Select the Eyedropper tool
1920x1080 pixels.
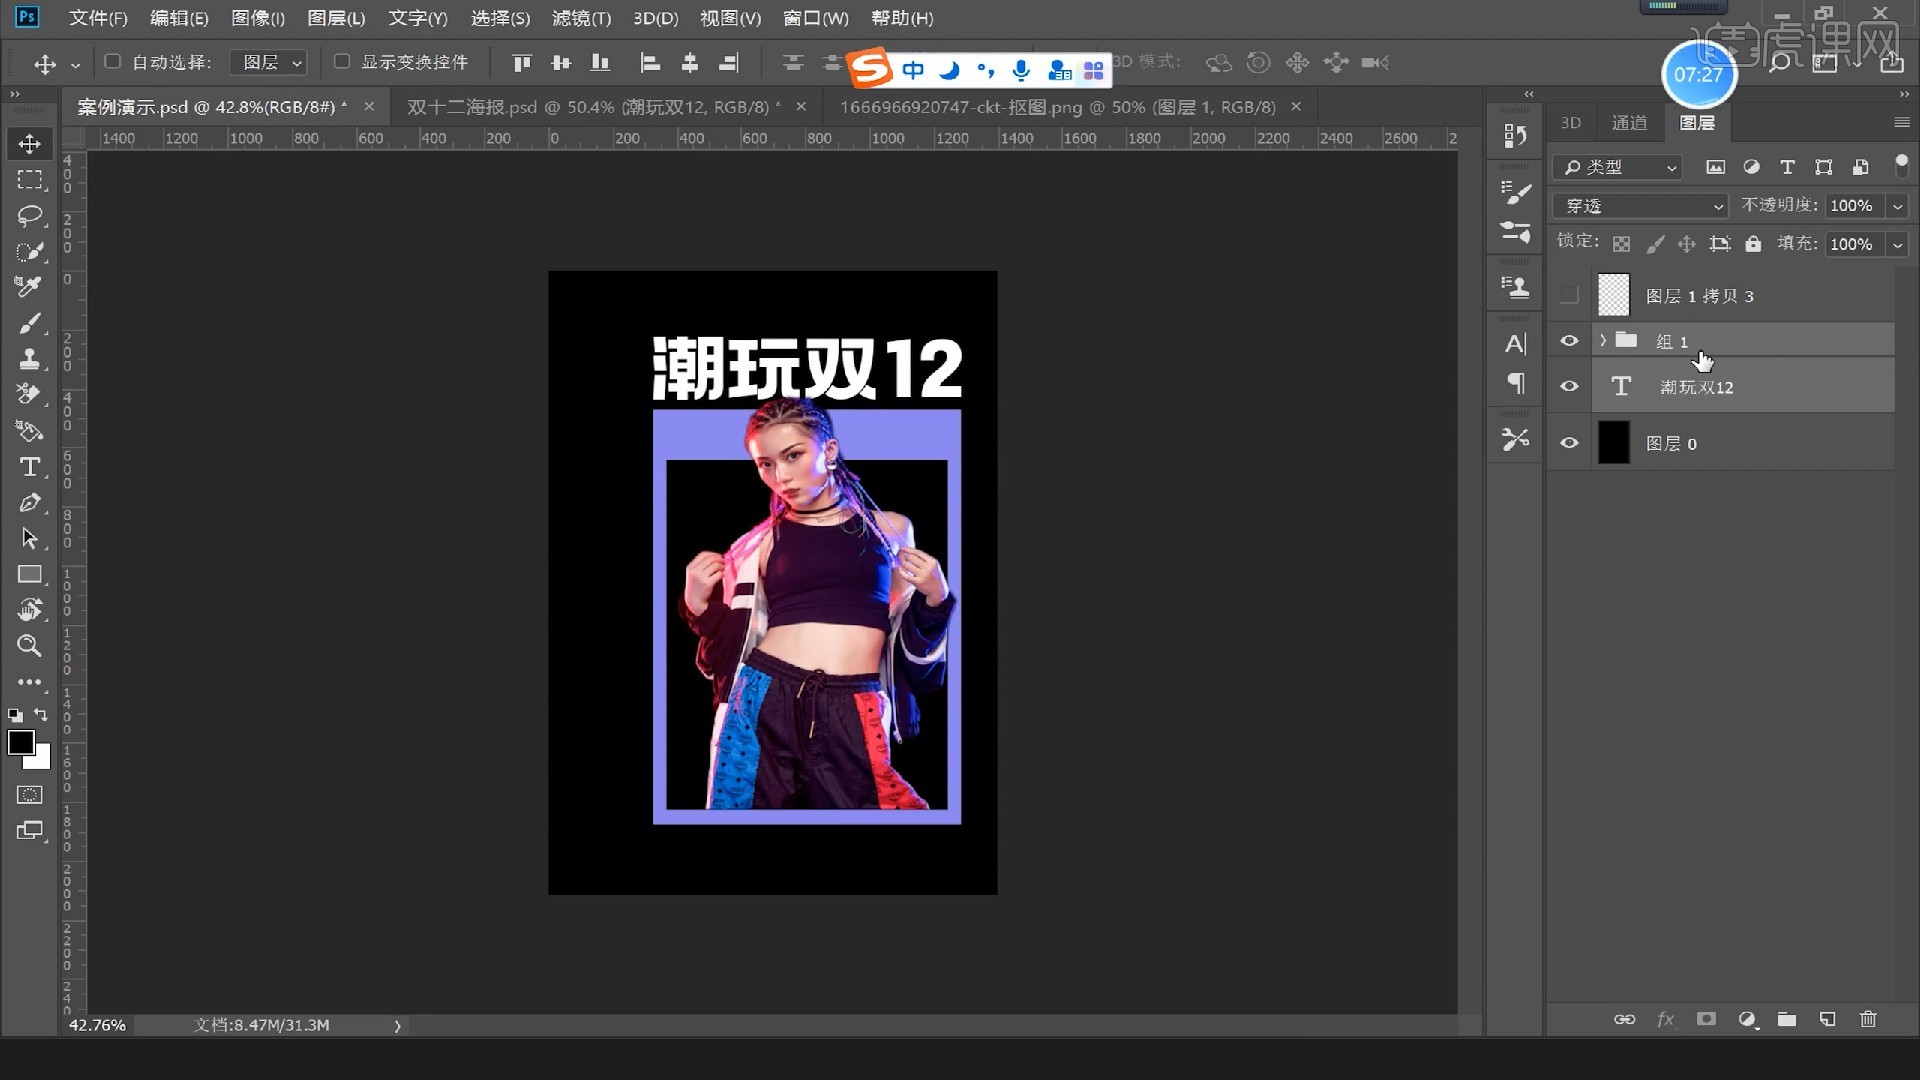[29, 287]
